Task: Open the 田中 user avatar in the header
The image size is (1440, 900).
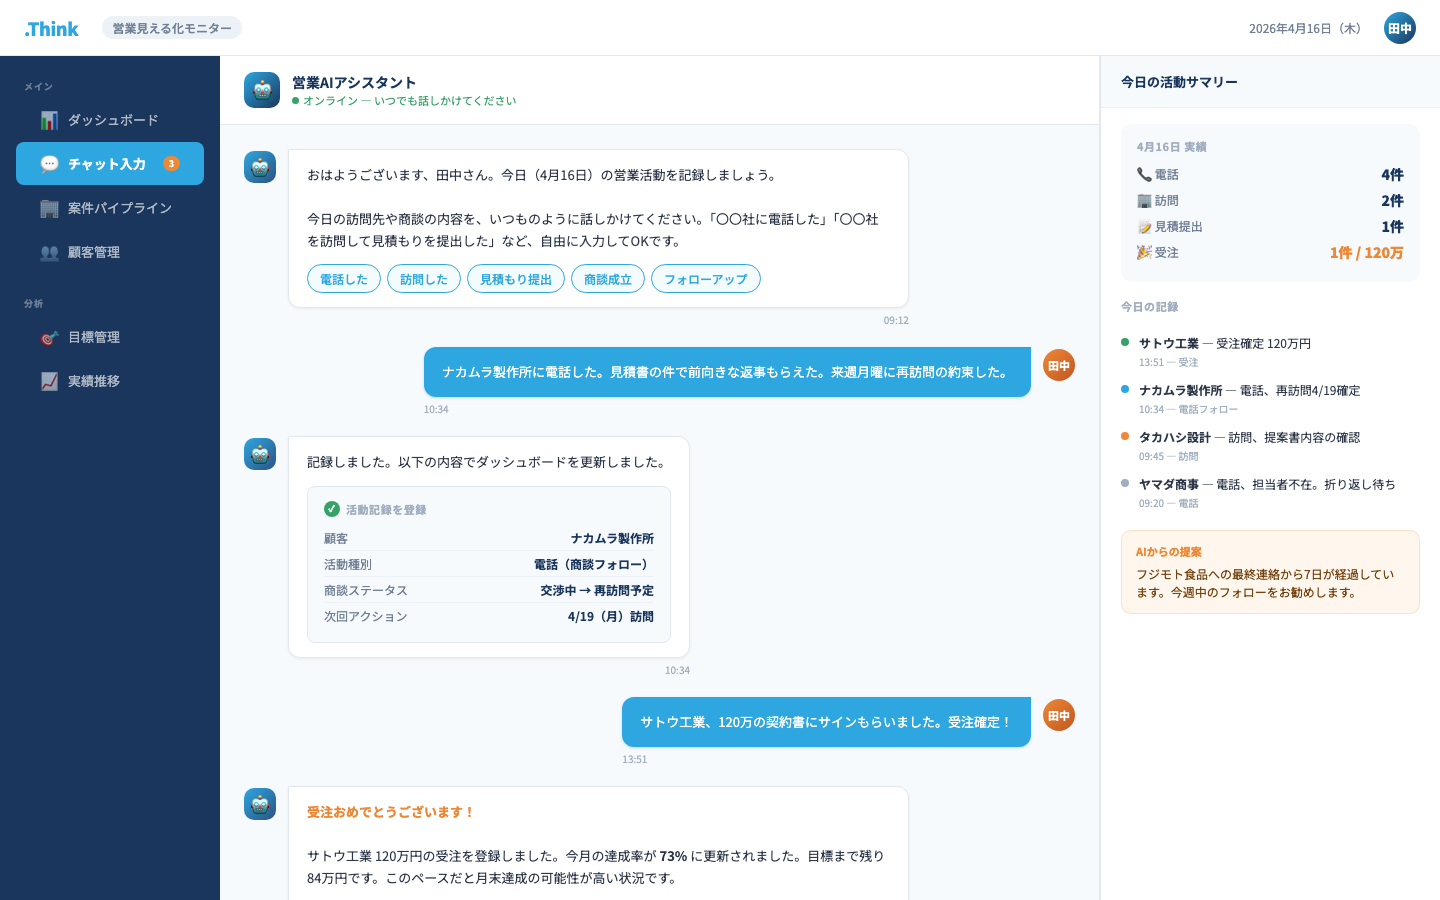Action: pos(1400,28)
